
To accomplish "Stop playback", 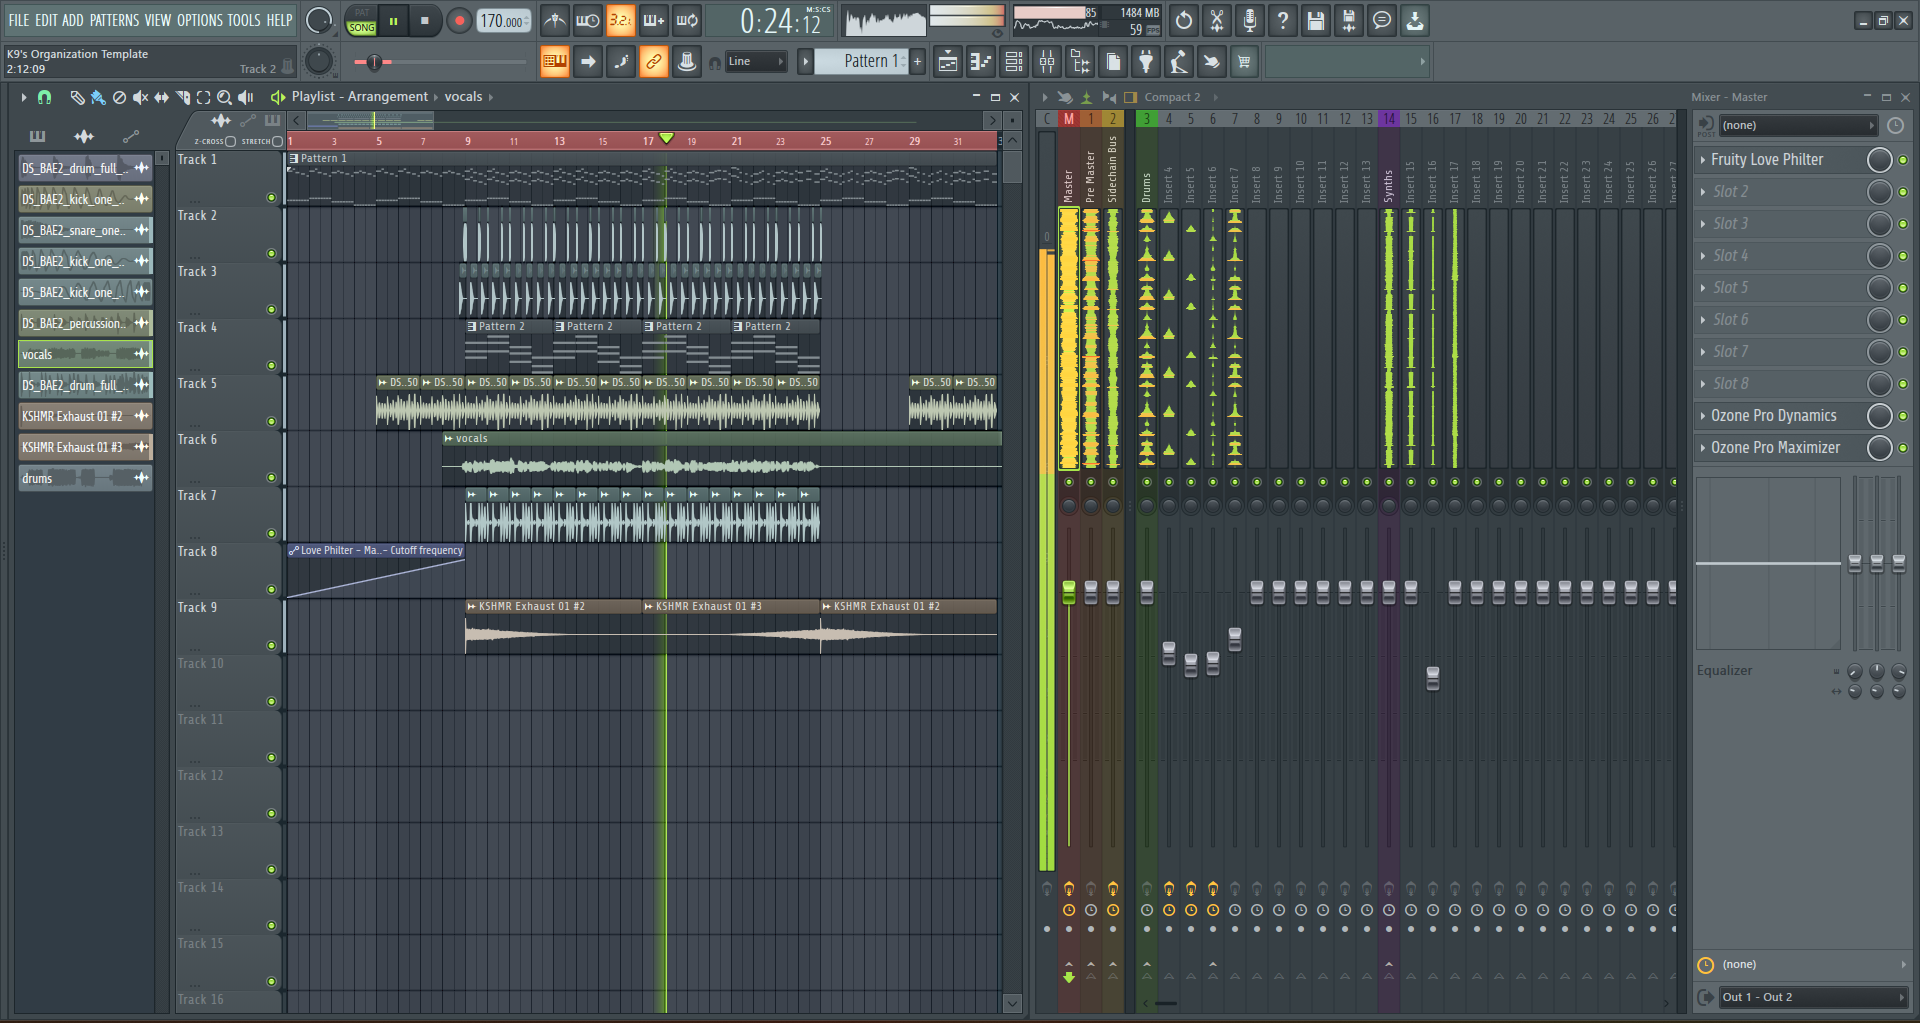I will pos(425,21).
